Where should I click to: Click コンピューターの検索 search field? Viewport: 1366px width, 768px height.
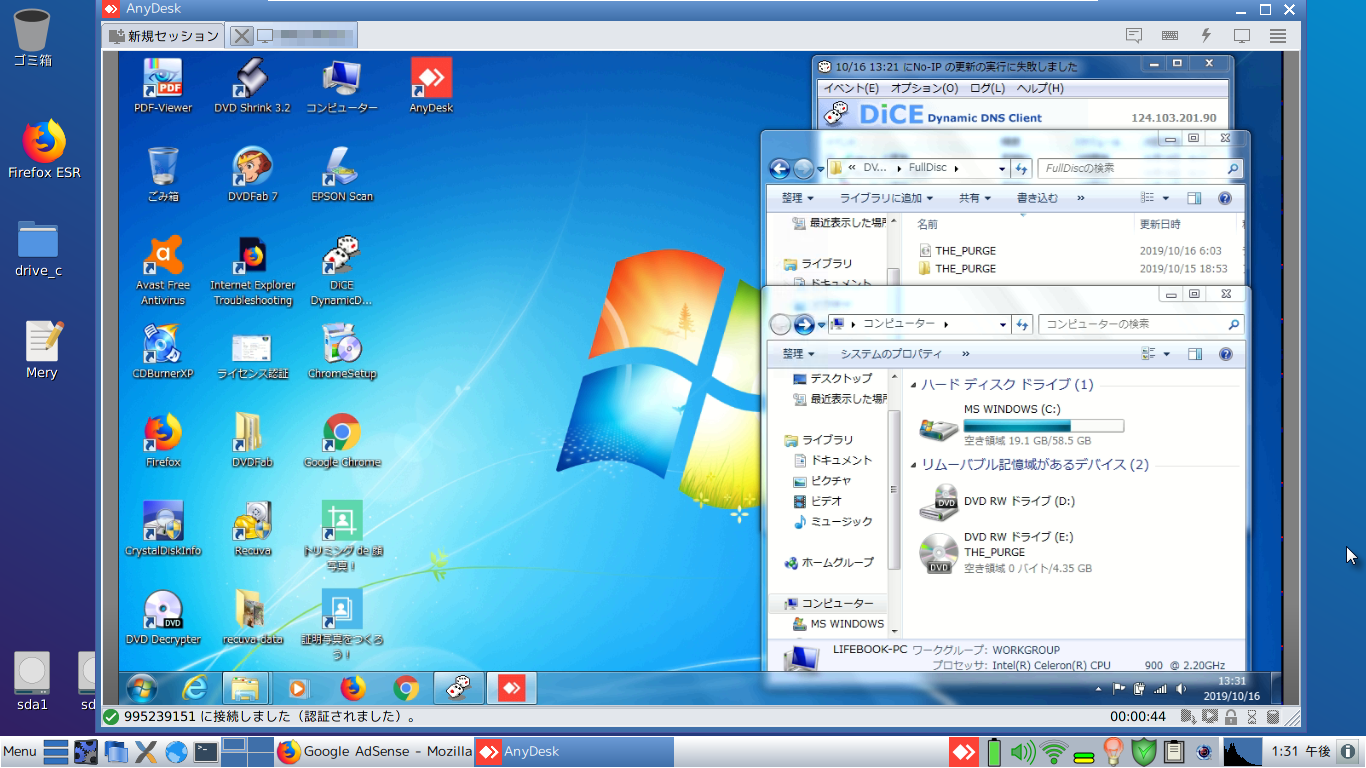(1141, 324)
